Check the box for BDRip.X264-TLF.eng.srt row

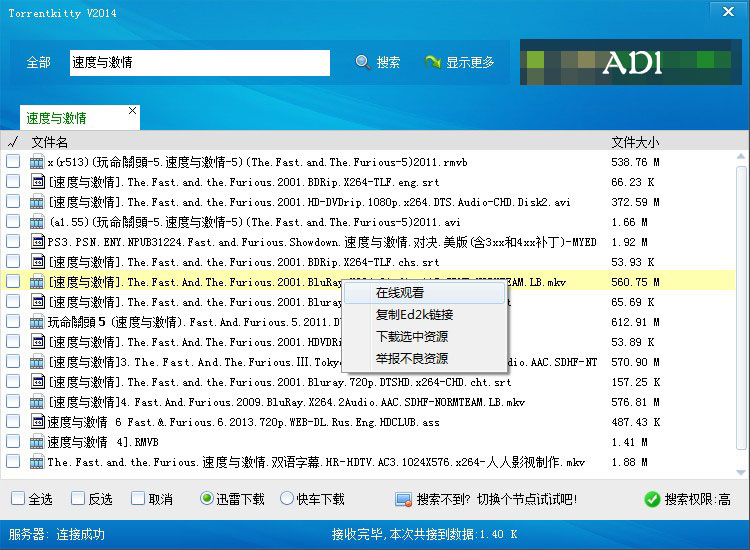click(x=12, y=182)
